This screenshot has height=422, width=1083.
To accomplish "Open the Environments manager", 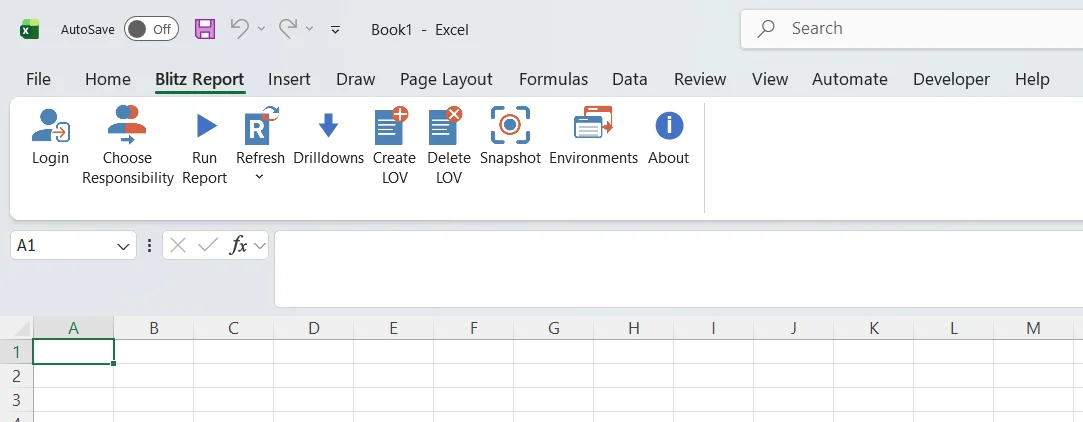I will coord(593,125).
